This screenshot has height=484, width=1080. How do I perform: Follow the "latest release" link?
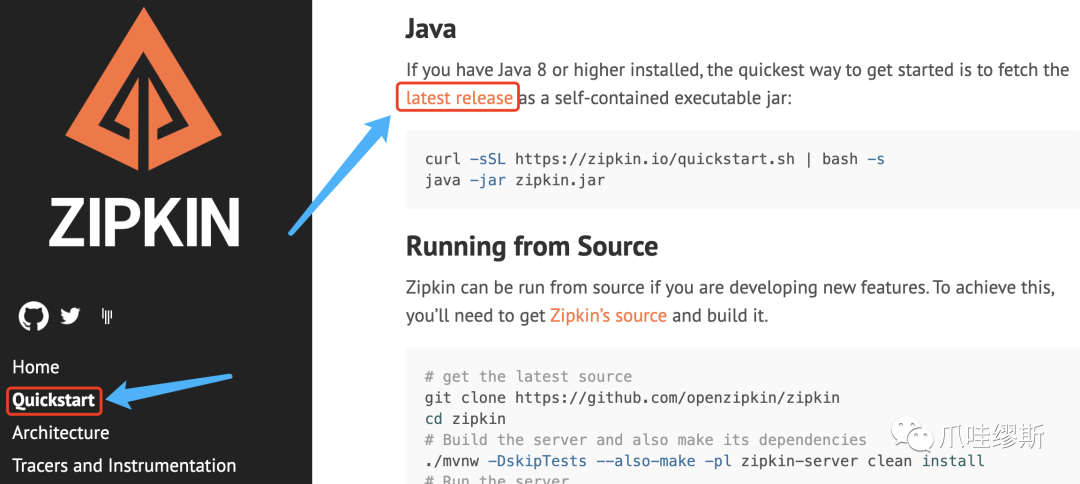coord(459,98)
